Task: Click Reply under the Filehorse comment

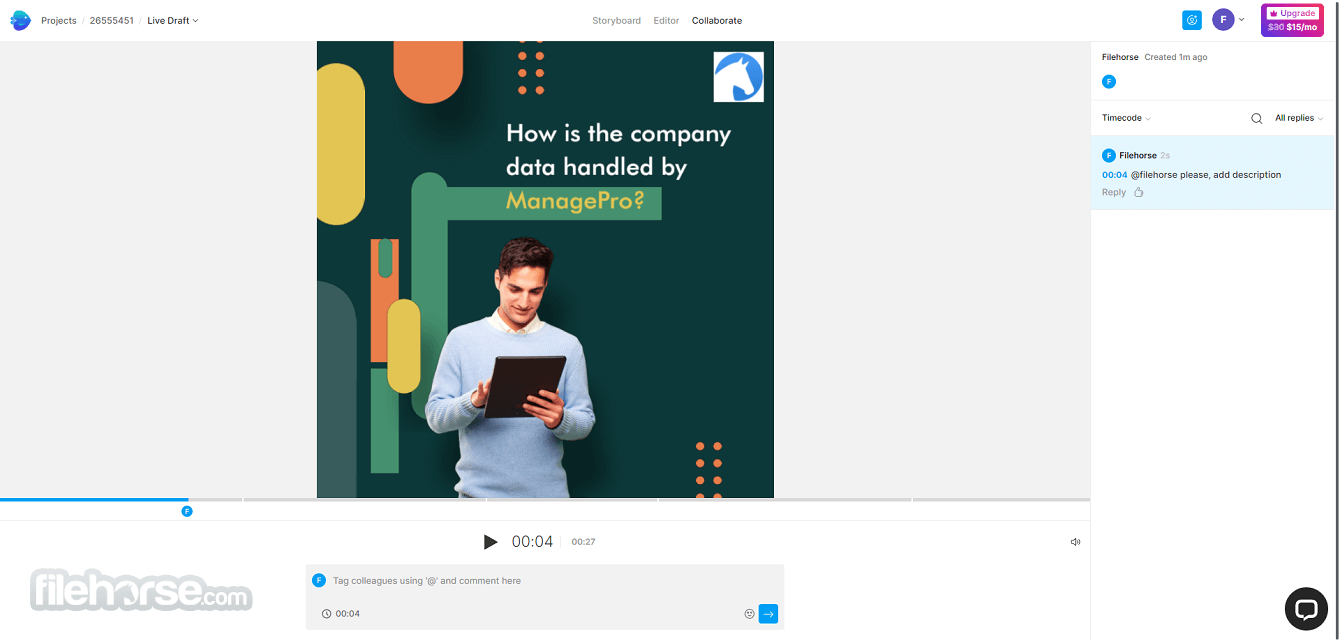Action: click(x=1114, y=192)
